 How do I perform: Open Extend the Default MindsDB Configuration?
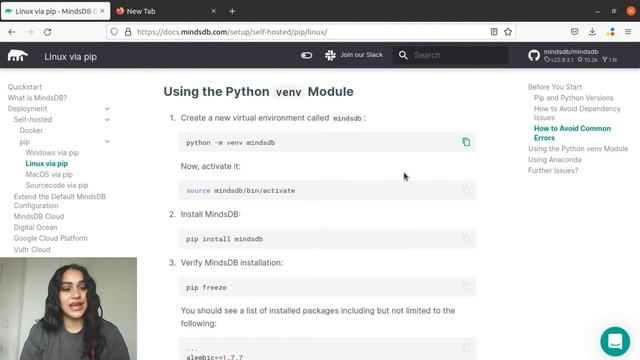60,201
